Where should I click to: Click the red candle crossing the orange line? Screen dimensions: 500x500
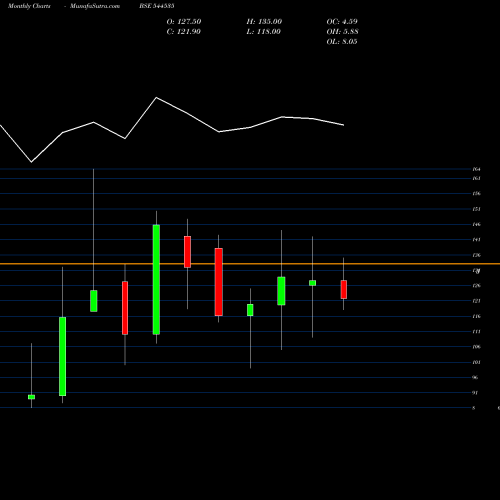coord(187,252)
